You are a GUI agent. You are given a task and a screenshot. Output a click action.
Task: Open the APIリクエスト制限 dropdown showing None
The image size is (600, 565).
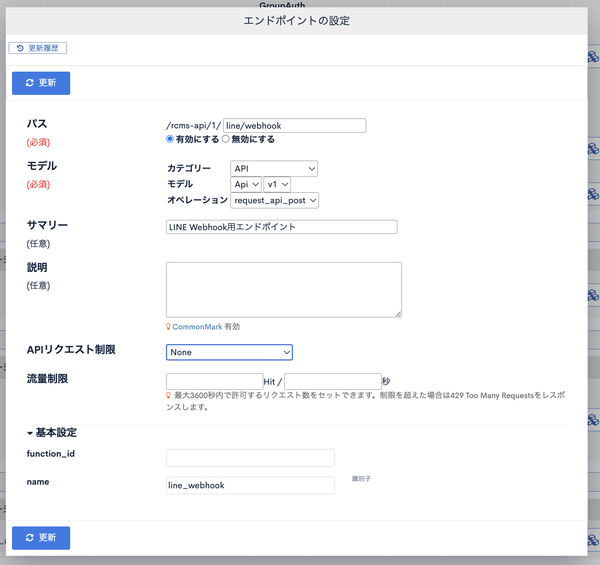coord(229,352)
